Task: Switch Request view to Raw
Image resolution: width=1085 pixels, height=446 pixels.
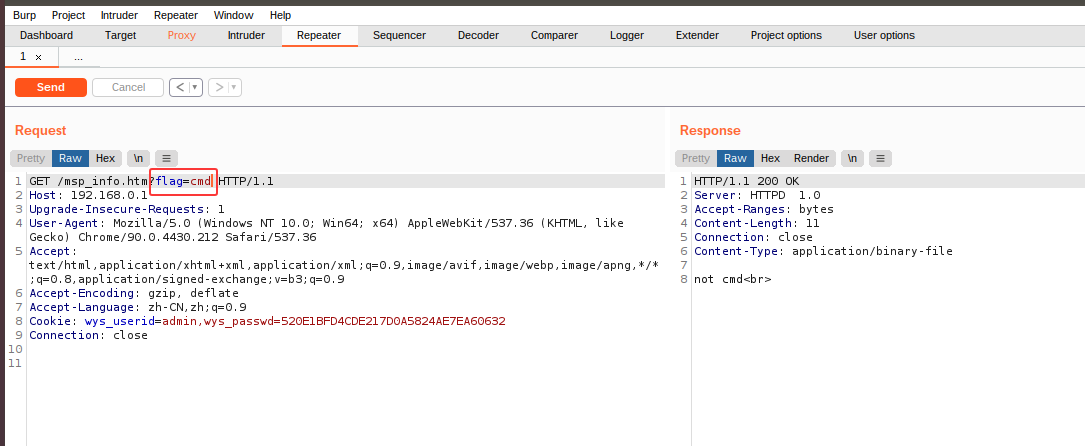Action: click(70, 158)
